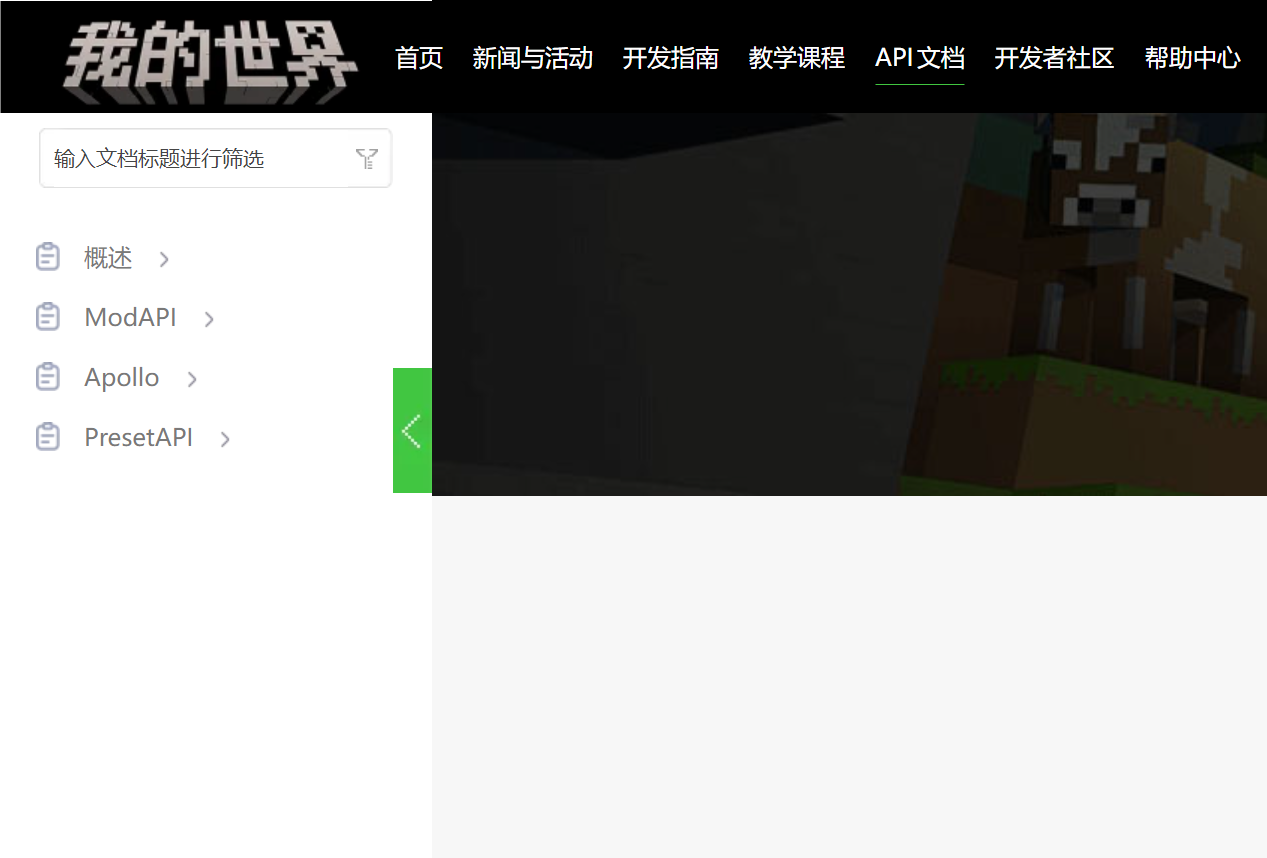Click the clipboard icon beside ModAPI
The width and height of the screenshot is (1267, 858).
pyautogui.click(x=47, y=317)
